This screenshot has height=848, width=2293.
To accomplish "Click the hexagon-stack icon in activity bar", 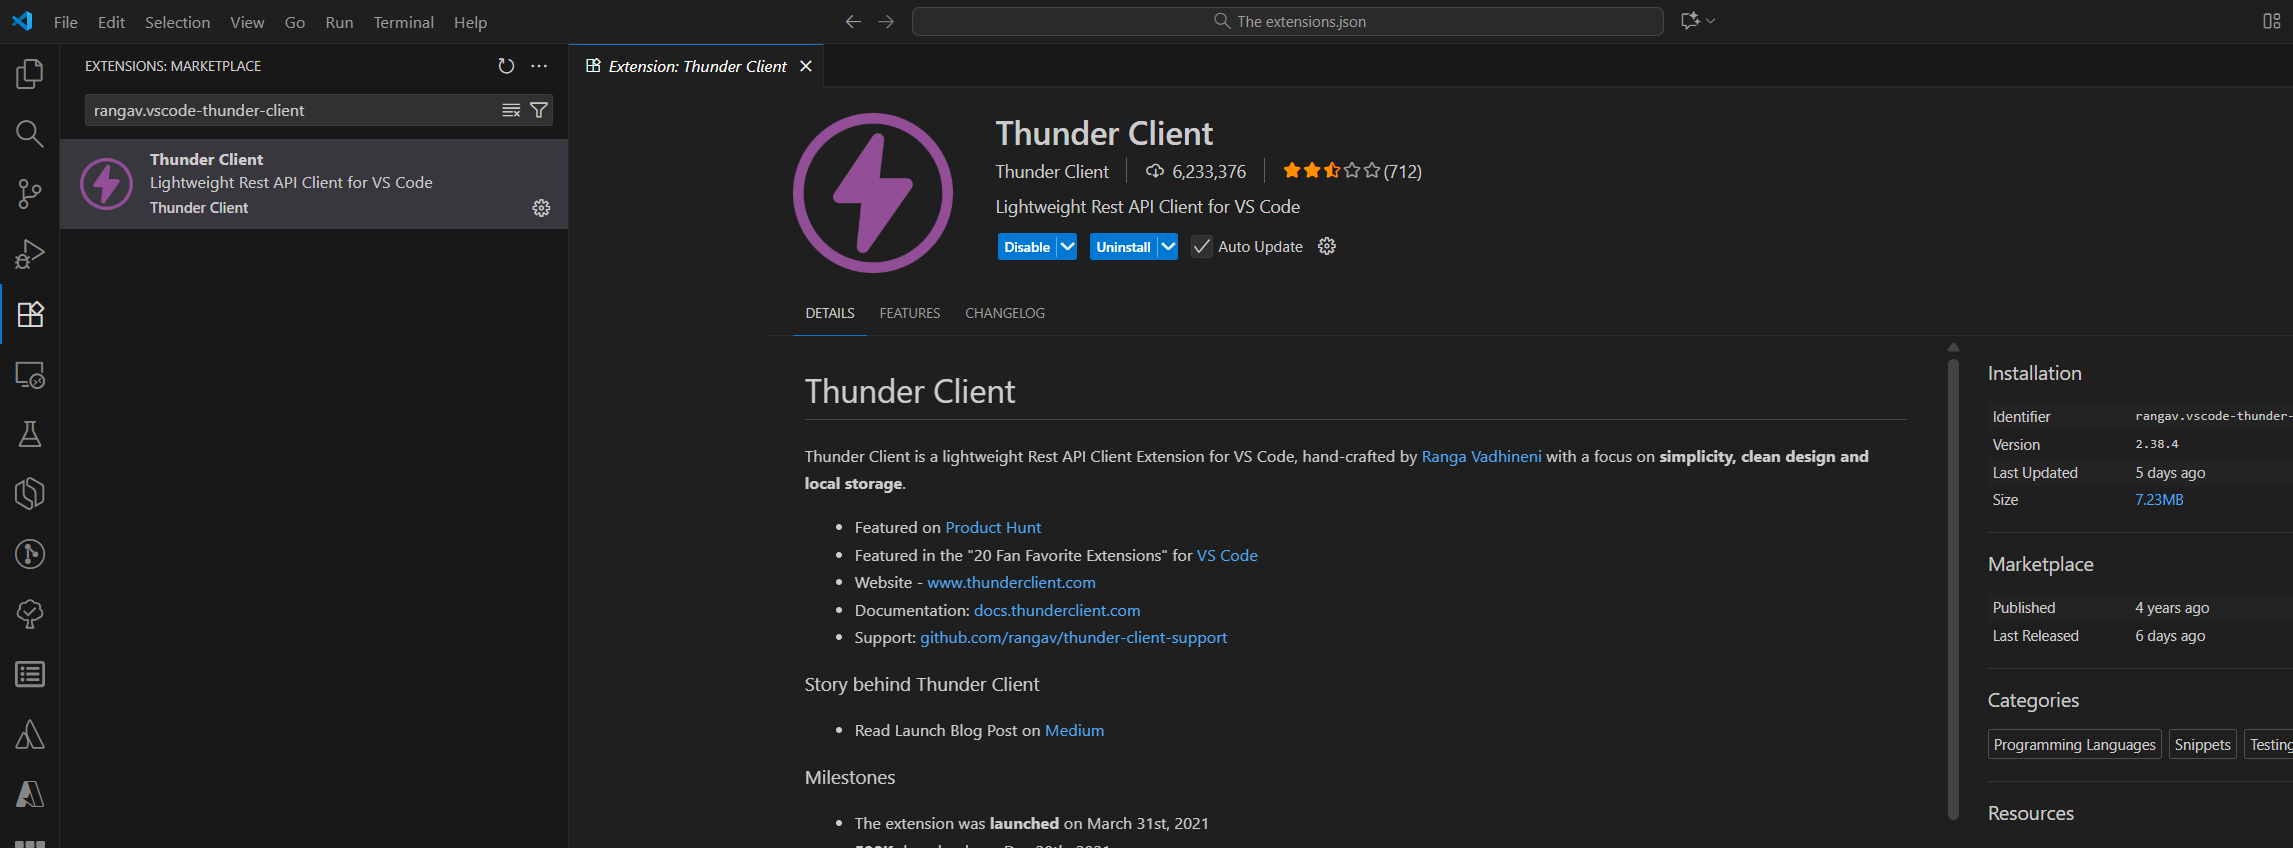I will 30,494.
